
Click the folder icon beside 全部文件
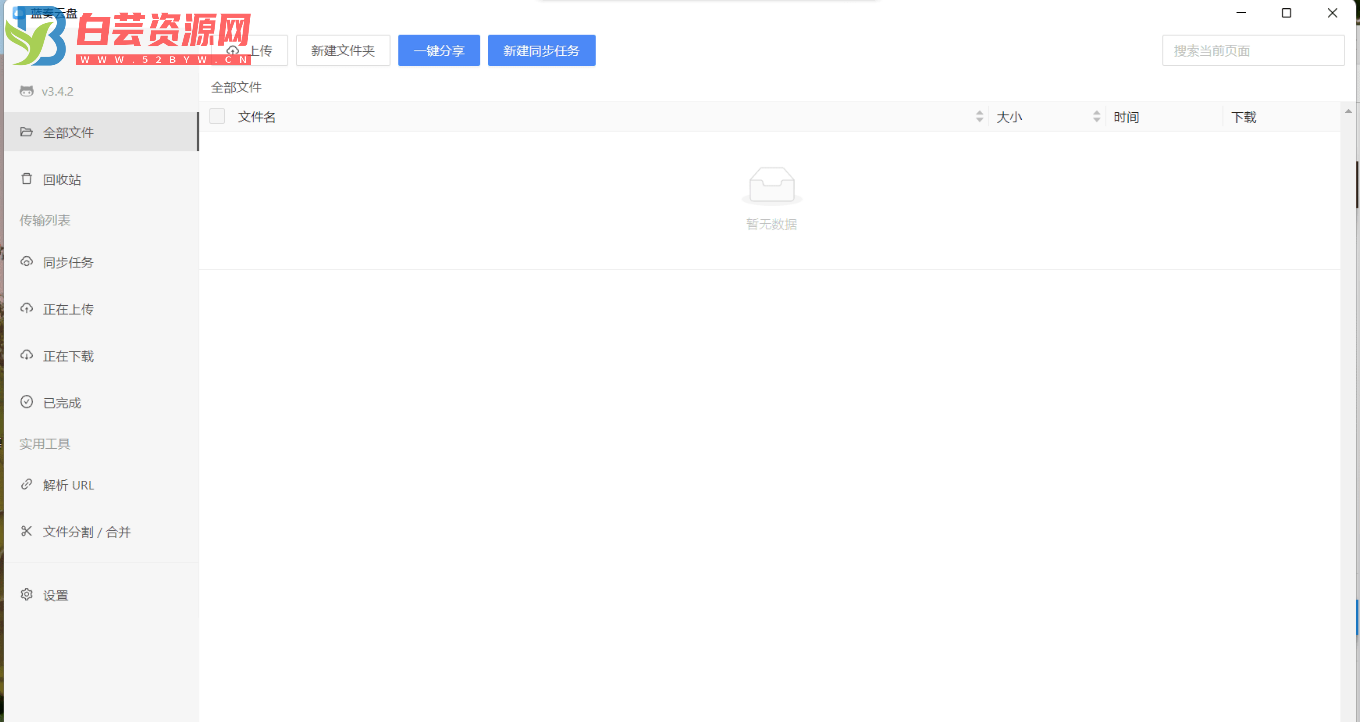27,132
